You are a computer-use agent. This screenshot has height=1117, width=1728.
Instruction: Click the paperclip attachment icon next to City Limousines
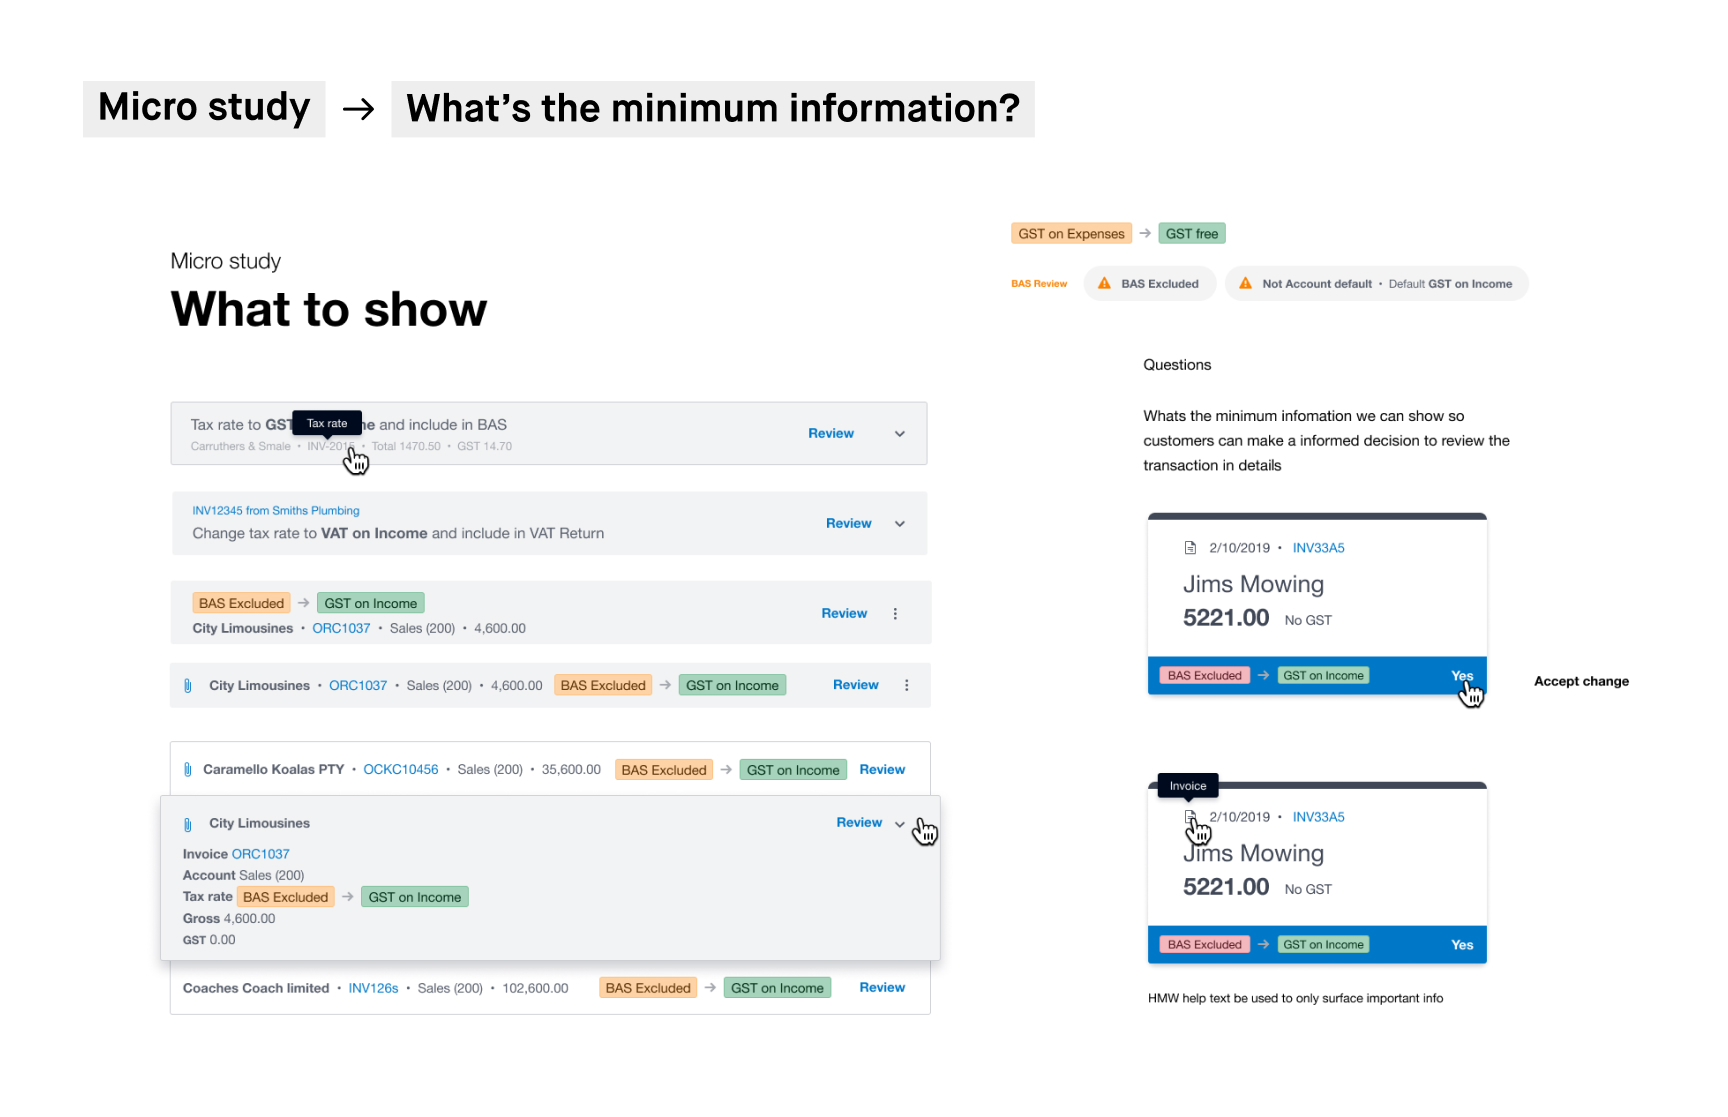coord(188,685)
